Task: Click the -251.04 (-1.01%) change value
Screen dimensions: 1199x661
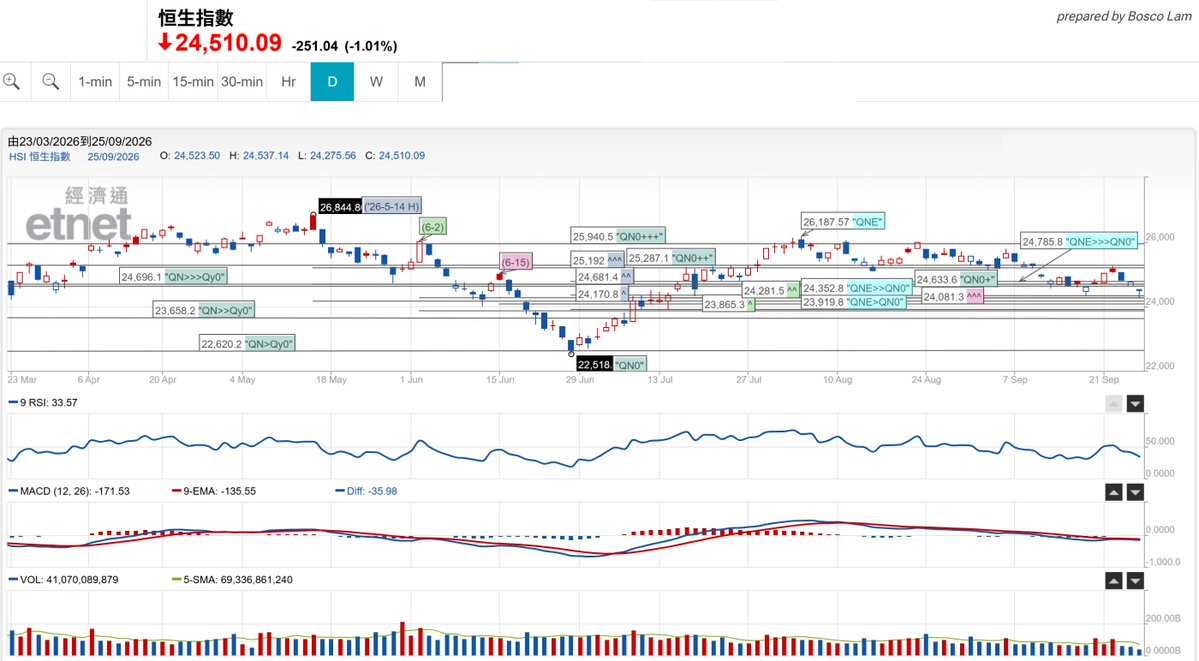Action: [x=344, y=46]
